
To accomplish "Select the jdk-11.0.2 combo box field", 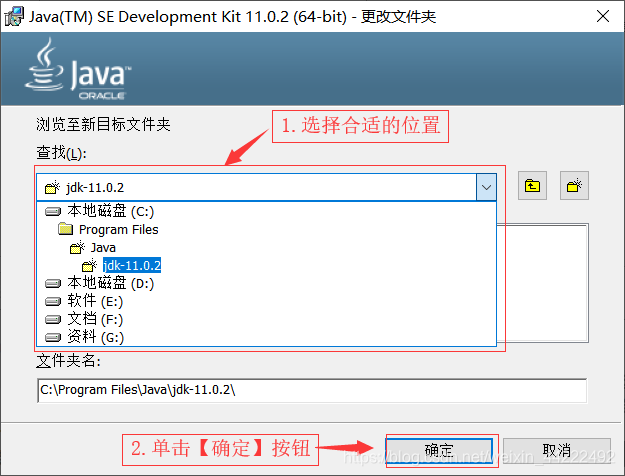I will point(266,187).
